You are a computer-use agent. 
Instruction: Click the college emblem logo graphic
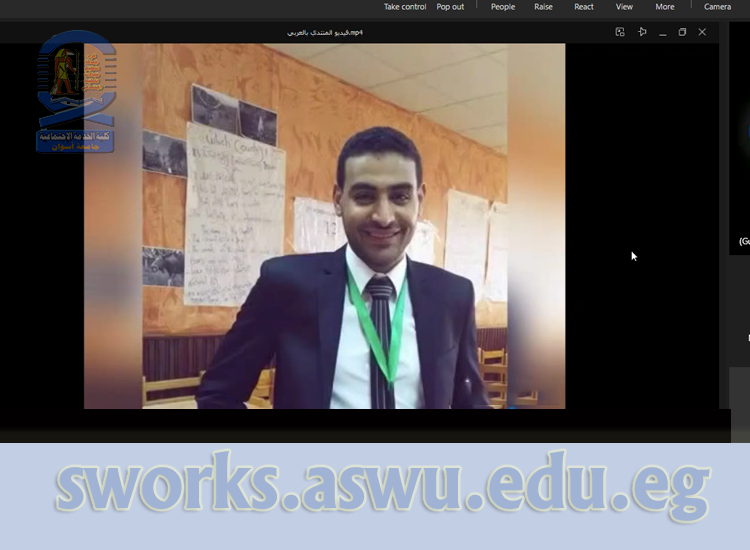tap(76, 80)
